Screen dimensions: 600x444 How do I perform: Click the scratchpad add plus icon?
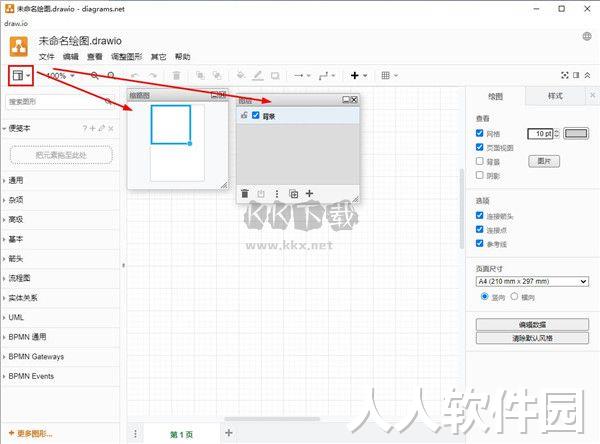[x=92, y=129]
